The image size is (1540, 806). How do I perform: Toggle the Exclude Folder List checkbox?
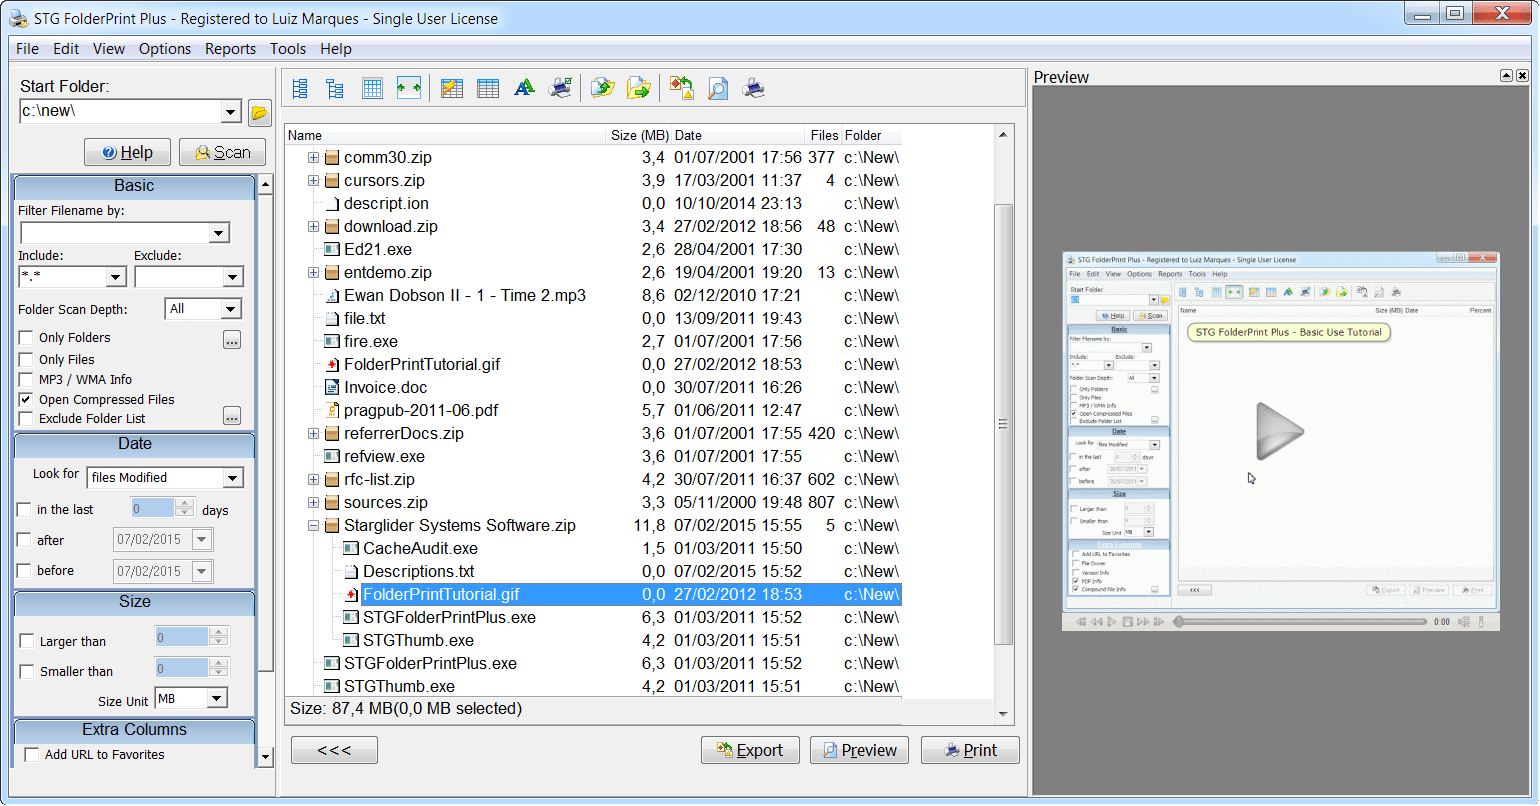click(x=27, y=418)
